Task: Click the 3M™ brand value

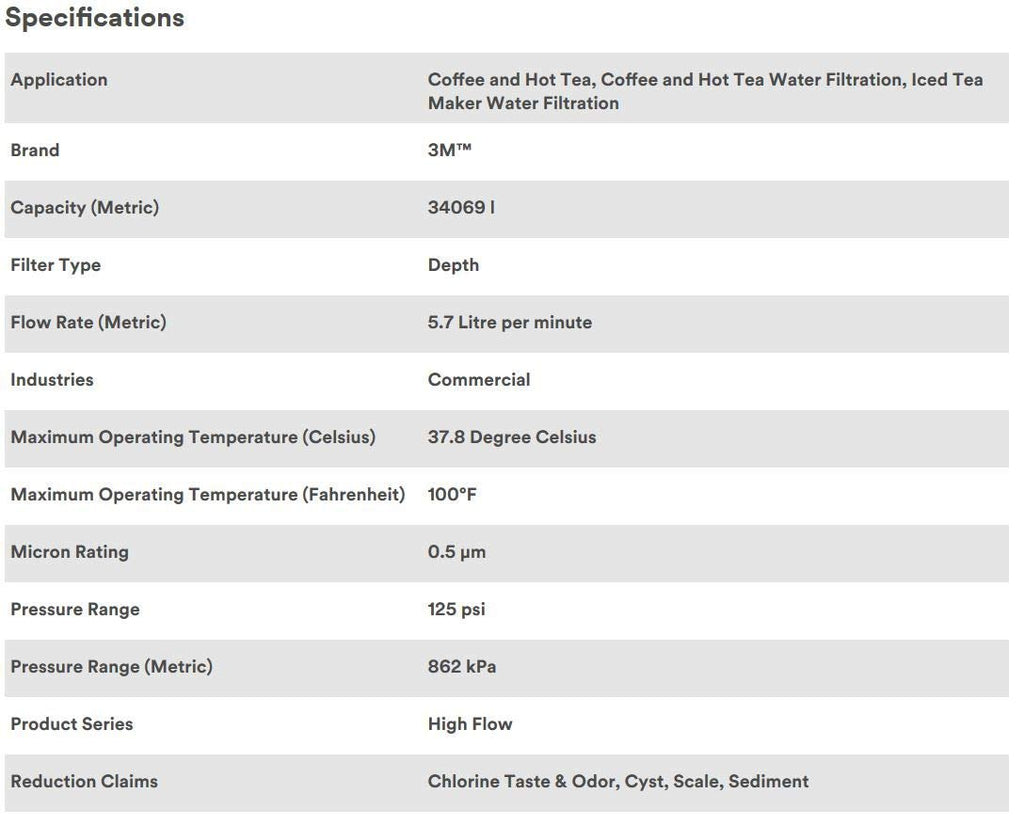Action: [449, 150]
